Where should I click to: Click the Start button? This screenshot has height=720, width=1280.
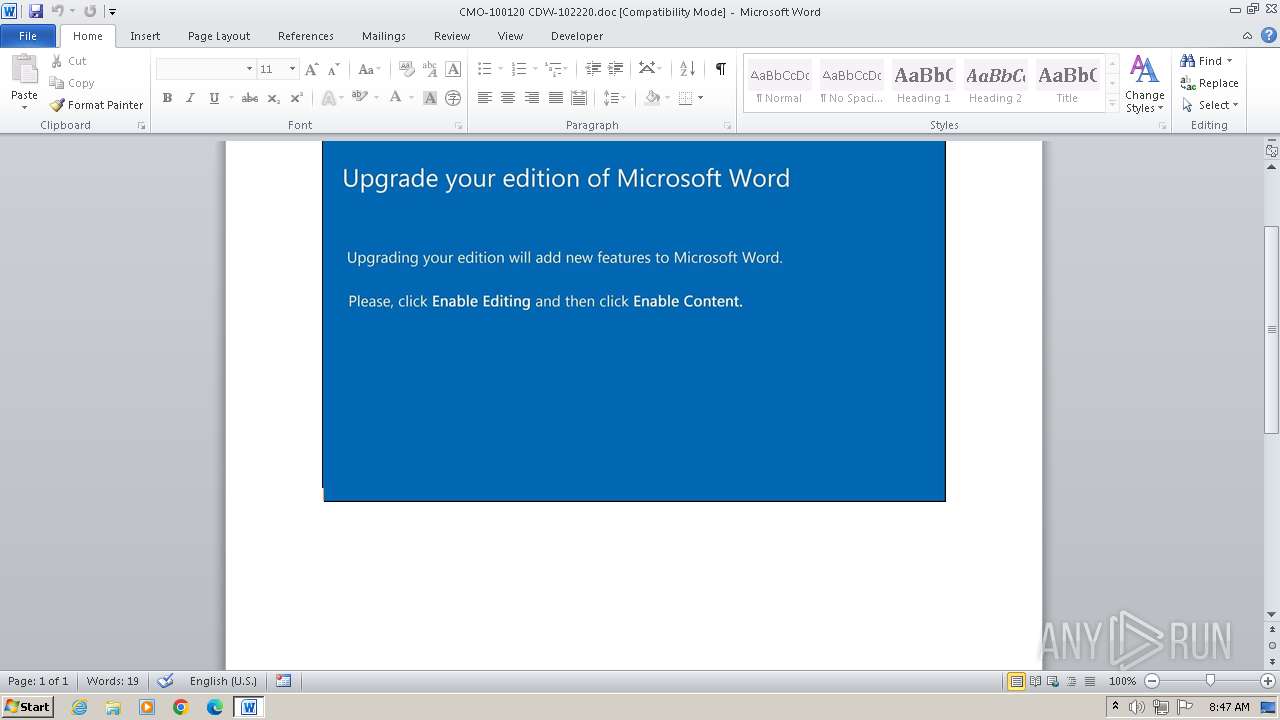pos(27,707)
